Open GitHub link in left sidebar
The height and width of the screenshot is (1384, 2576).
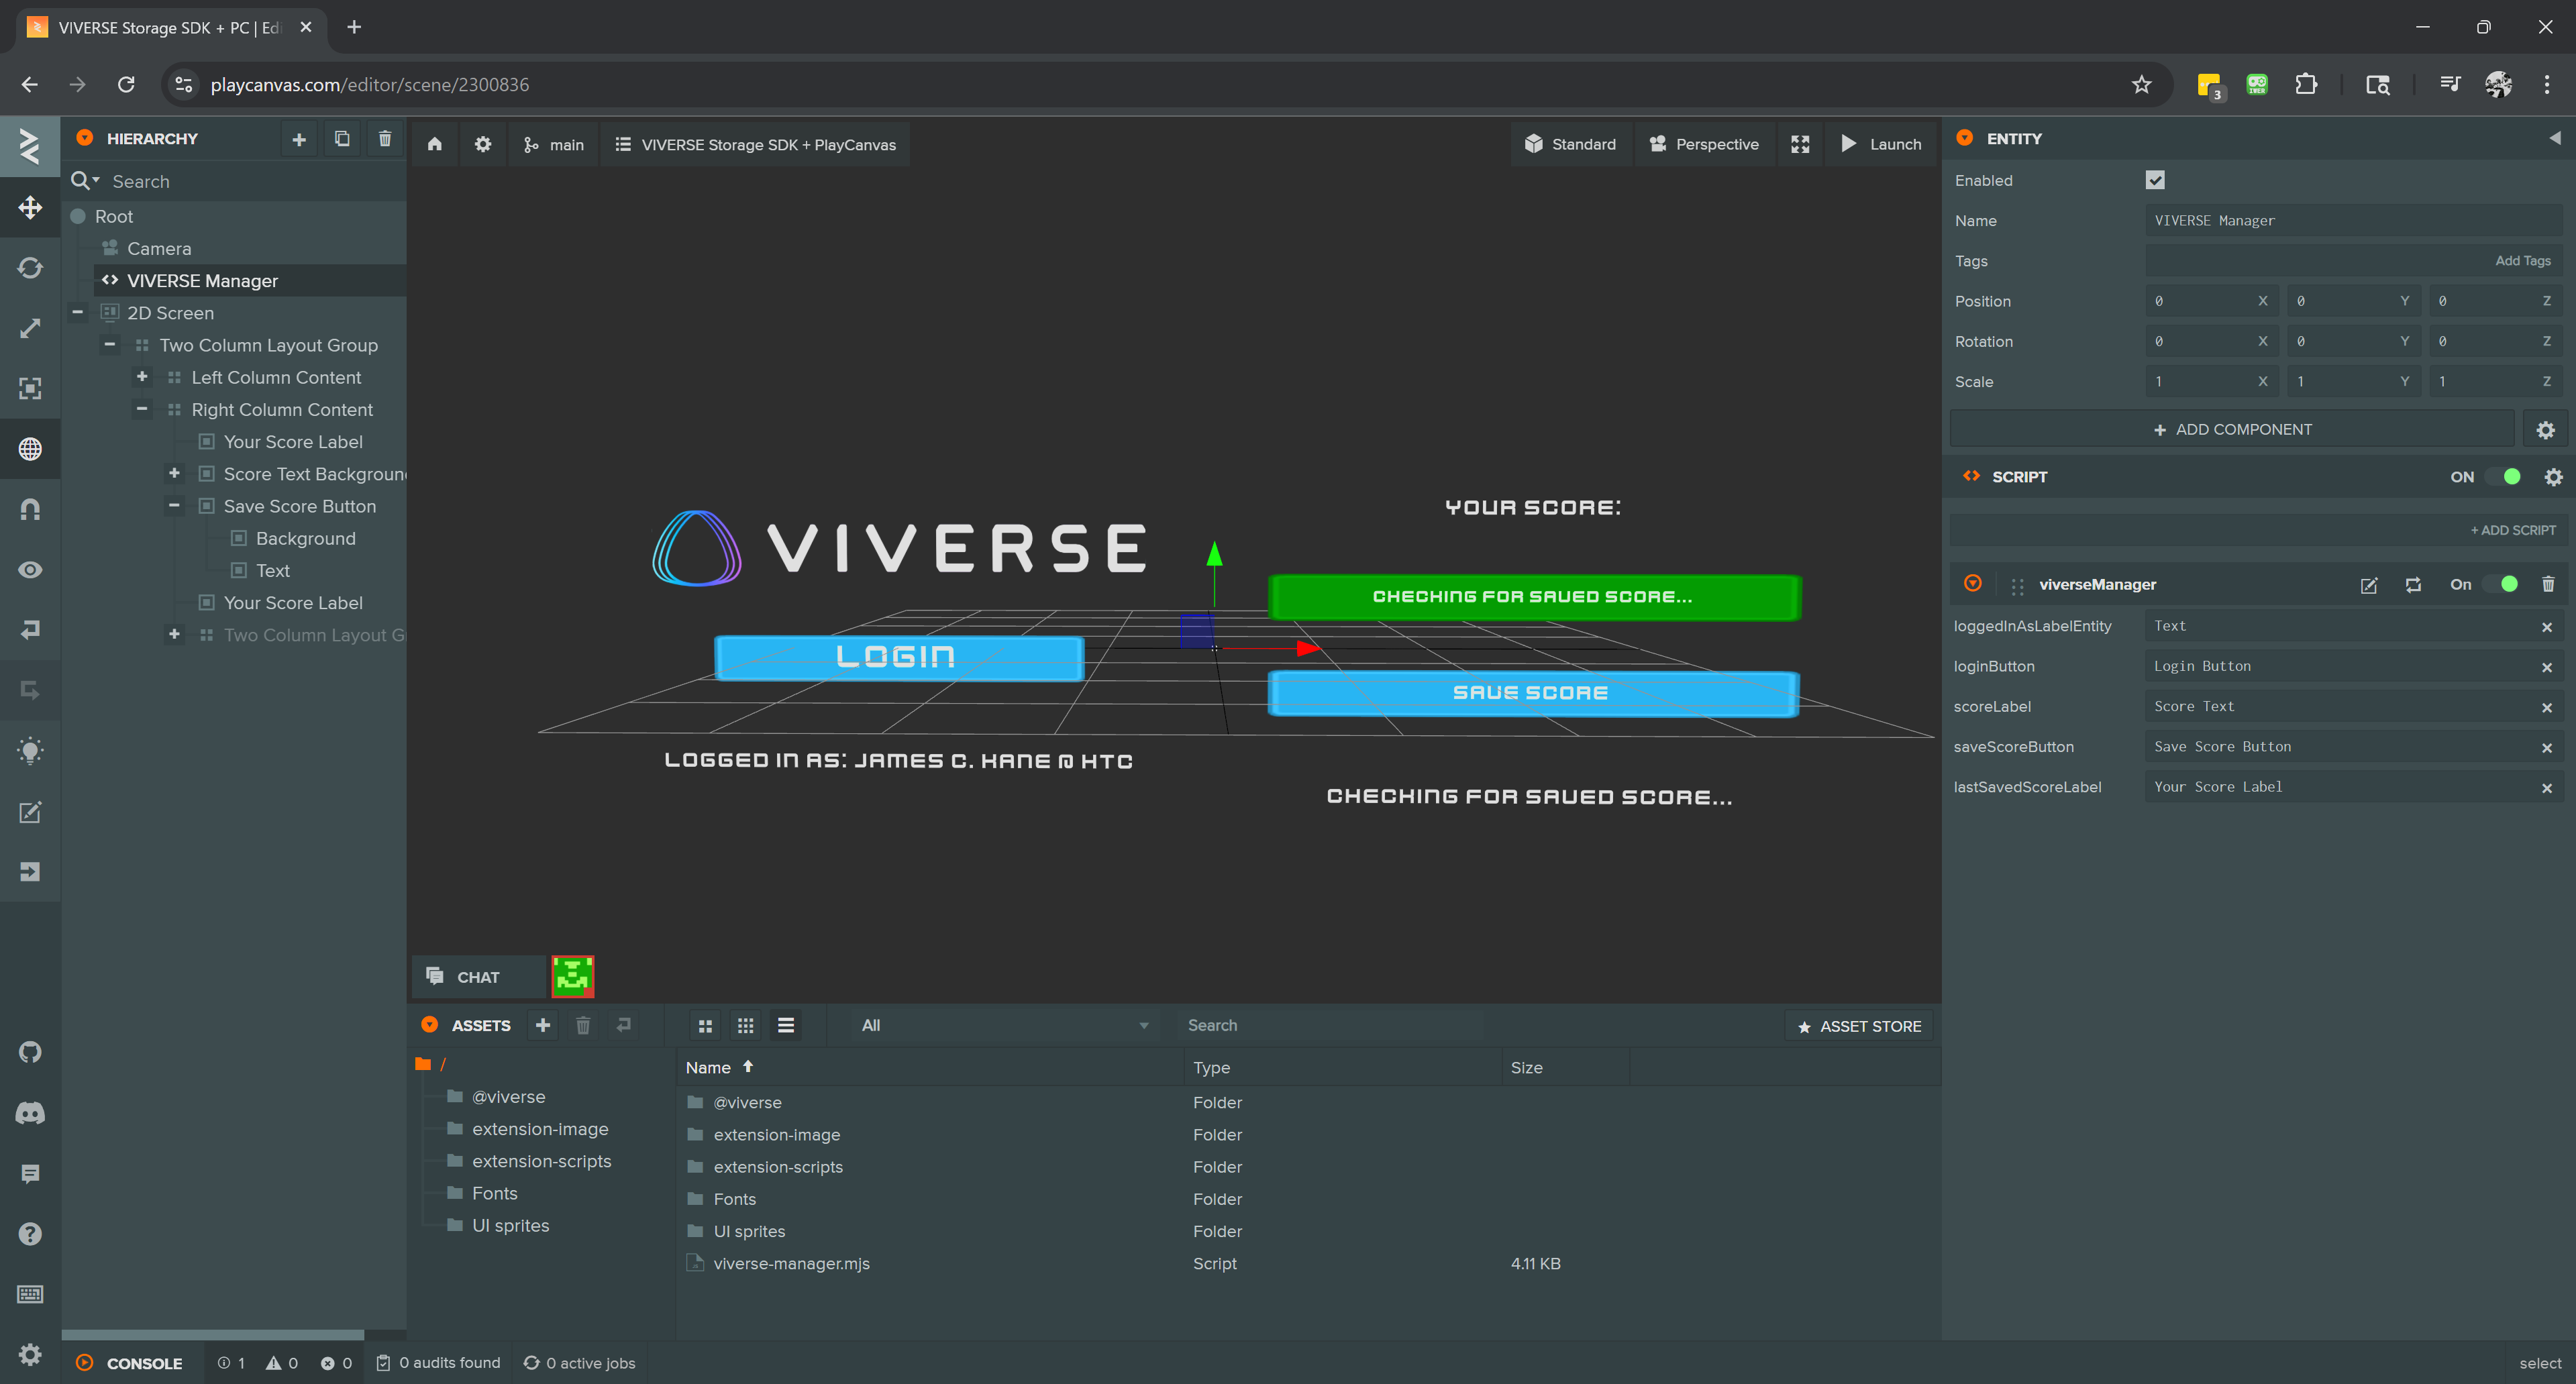pos(30,1051)
